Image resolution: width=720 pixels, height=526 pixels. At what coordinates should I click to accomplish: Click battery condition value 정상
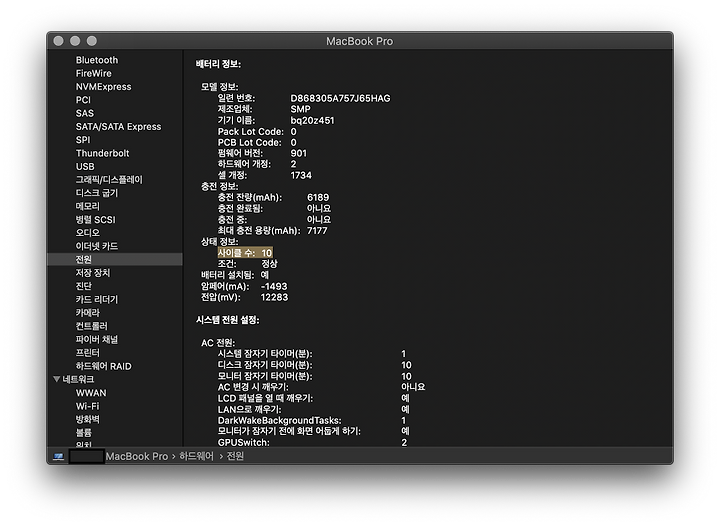269,263
